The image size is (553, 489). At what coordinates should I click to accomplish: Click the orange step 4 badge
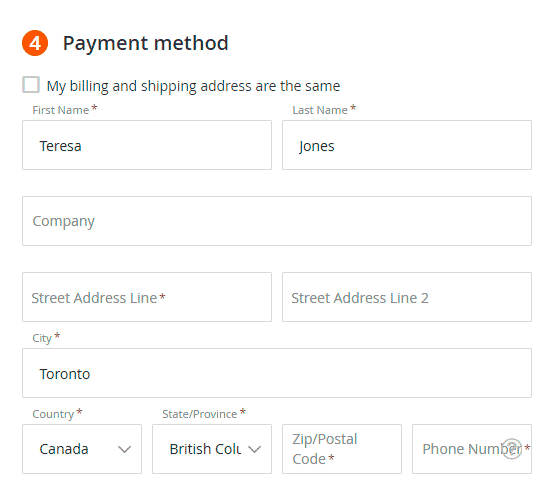pyautogui.click(x=35, y=43)
